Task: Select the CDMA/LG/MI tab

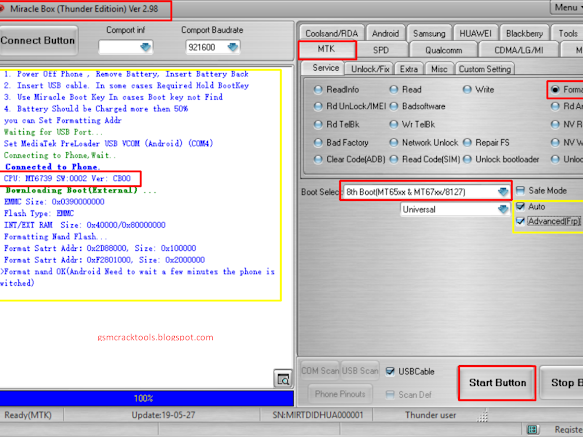Action: click(519, 50)
